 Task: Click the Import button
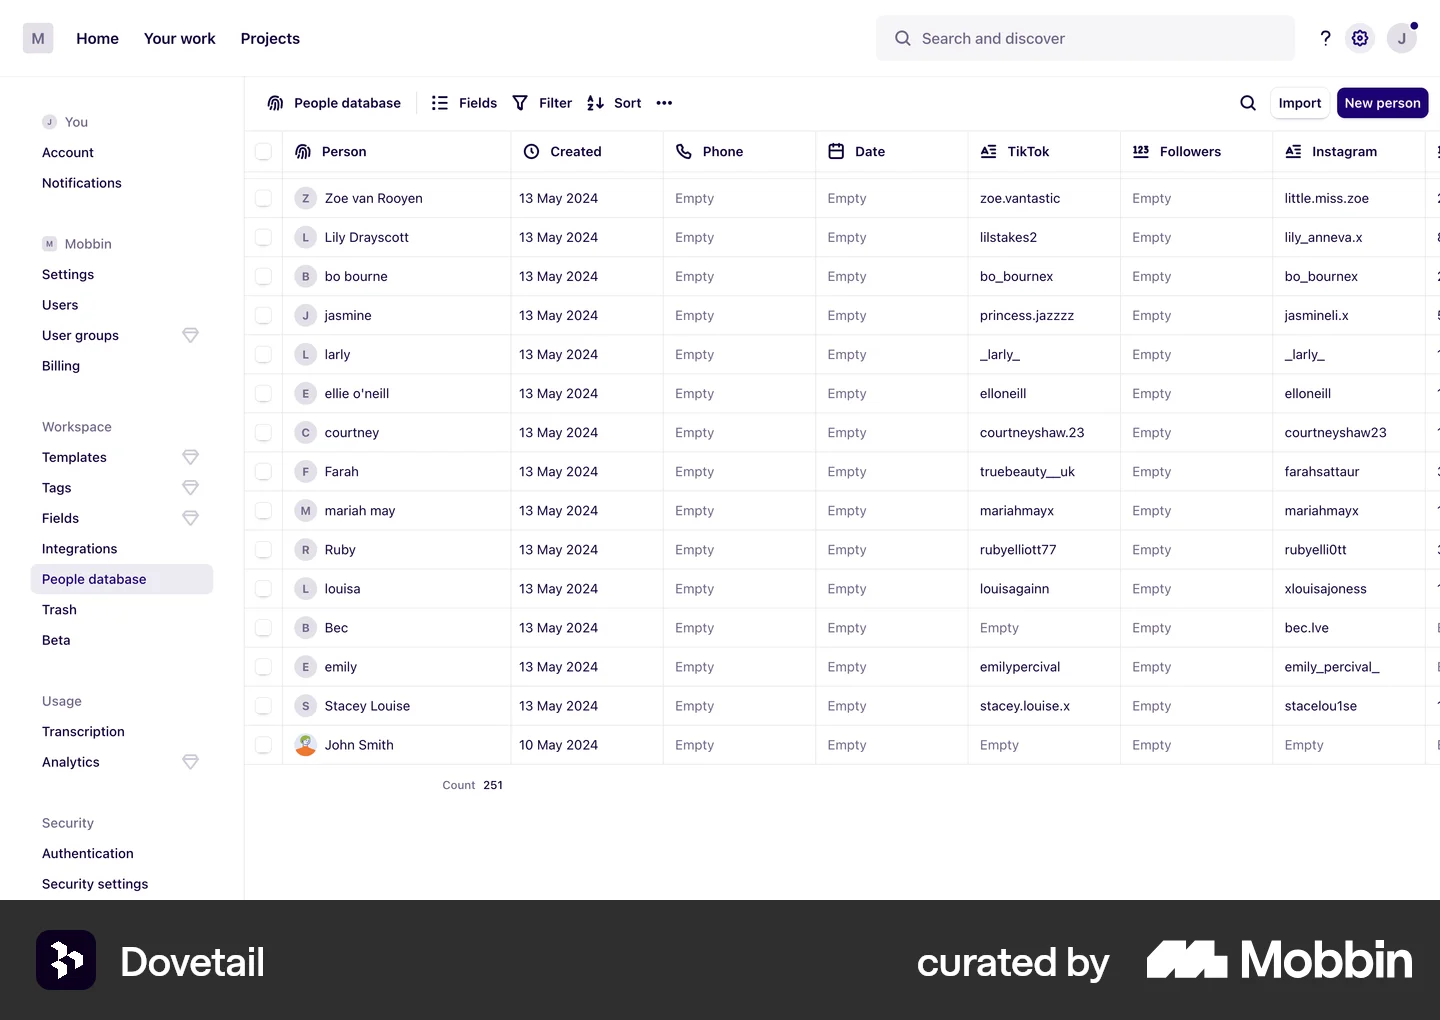1300,103
